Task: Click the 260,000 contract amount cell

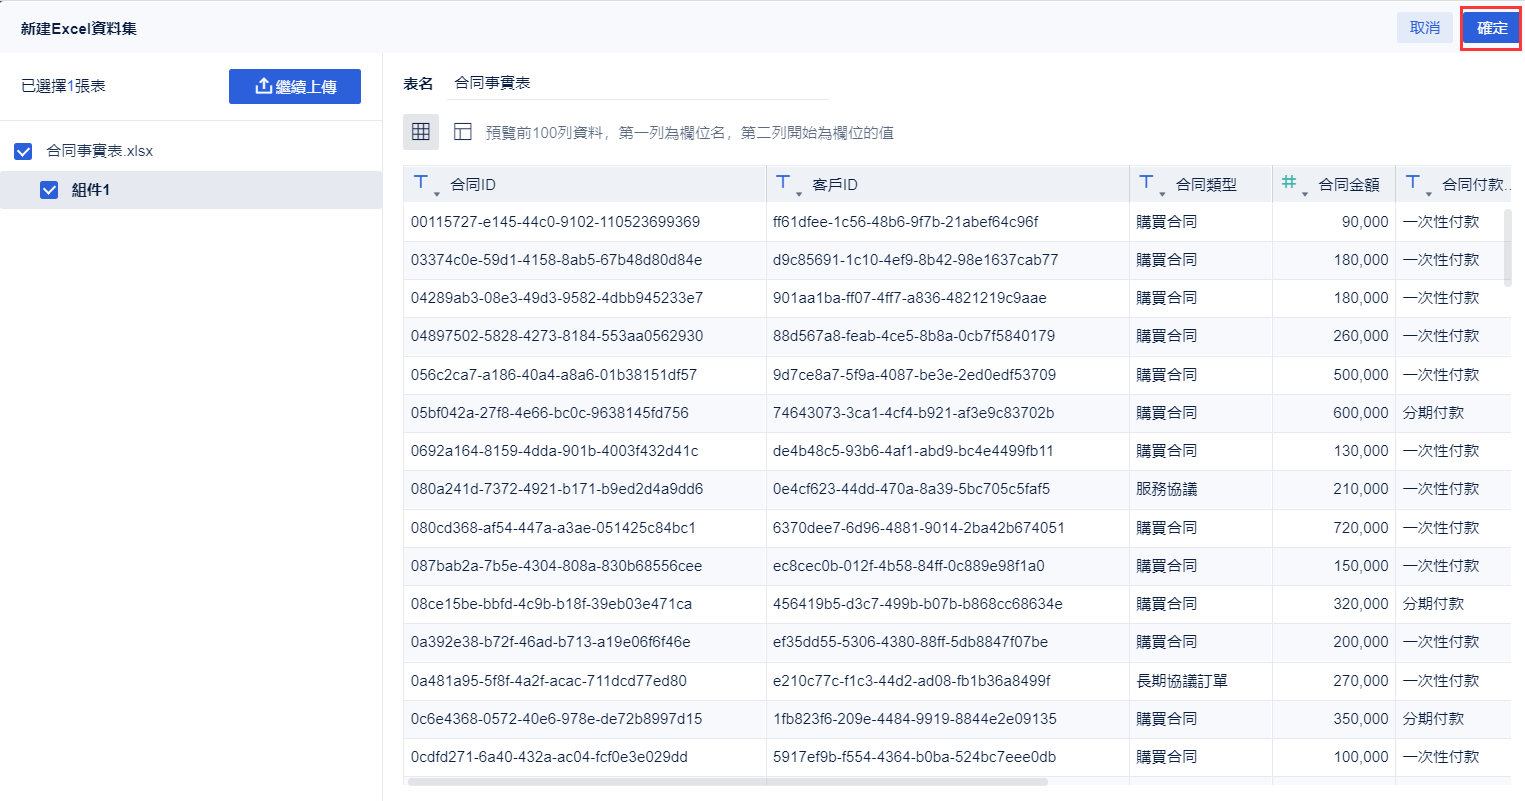Action: pyautogui.click(x=1334, y=336)
